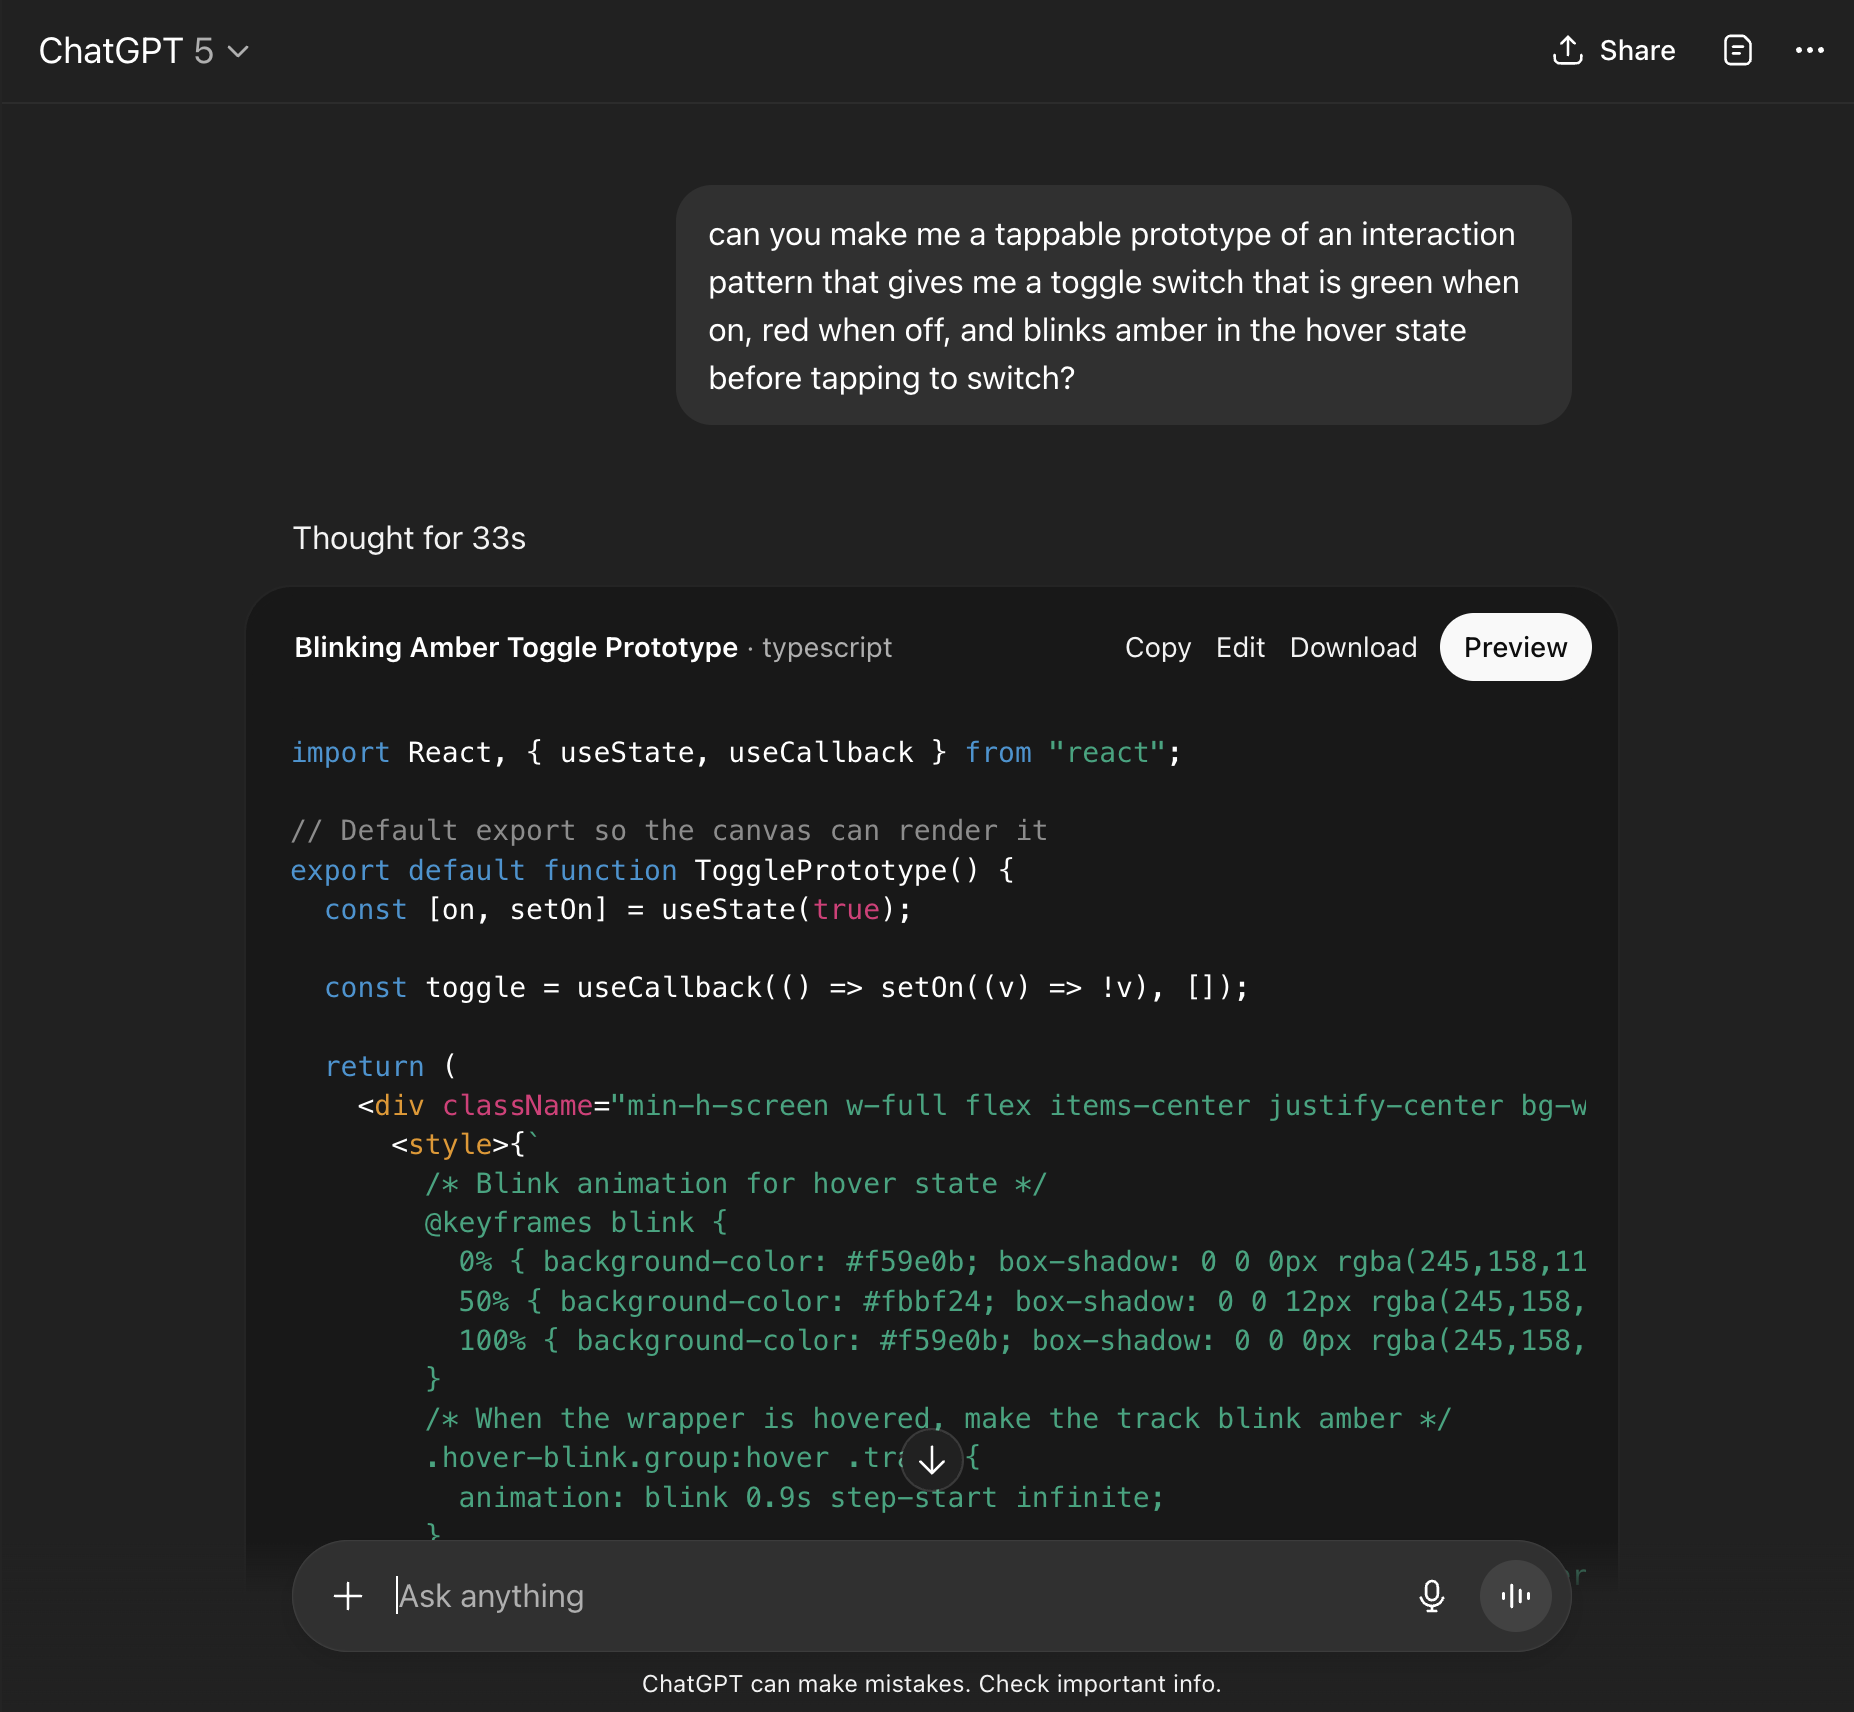Jump to bottom with the down-arrow button

tap(931, 1460)
